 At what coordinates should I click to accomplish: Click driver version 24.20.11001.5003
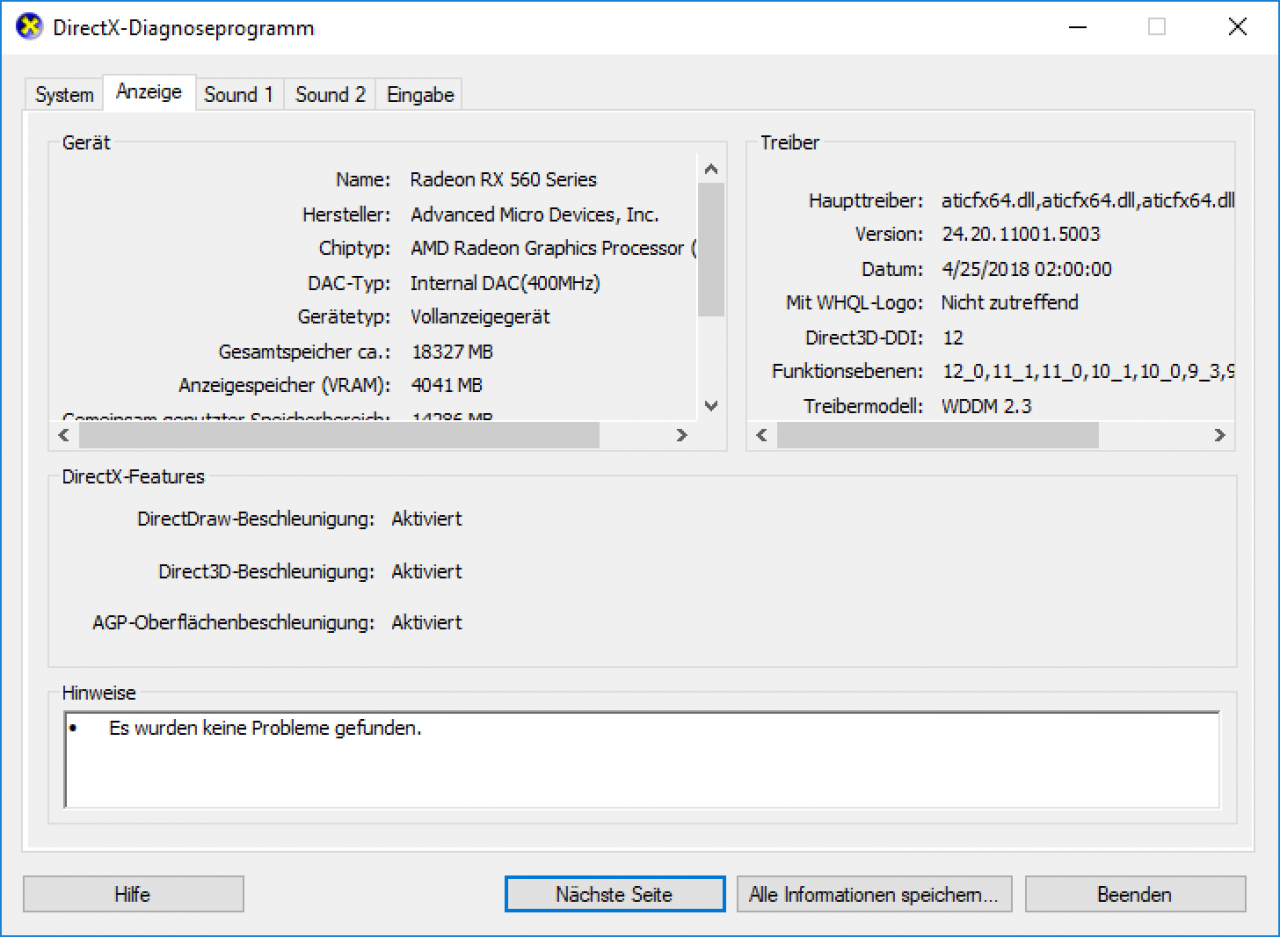(x=1020, y=234)
